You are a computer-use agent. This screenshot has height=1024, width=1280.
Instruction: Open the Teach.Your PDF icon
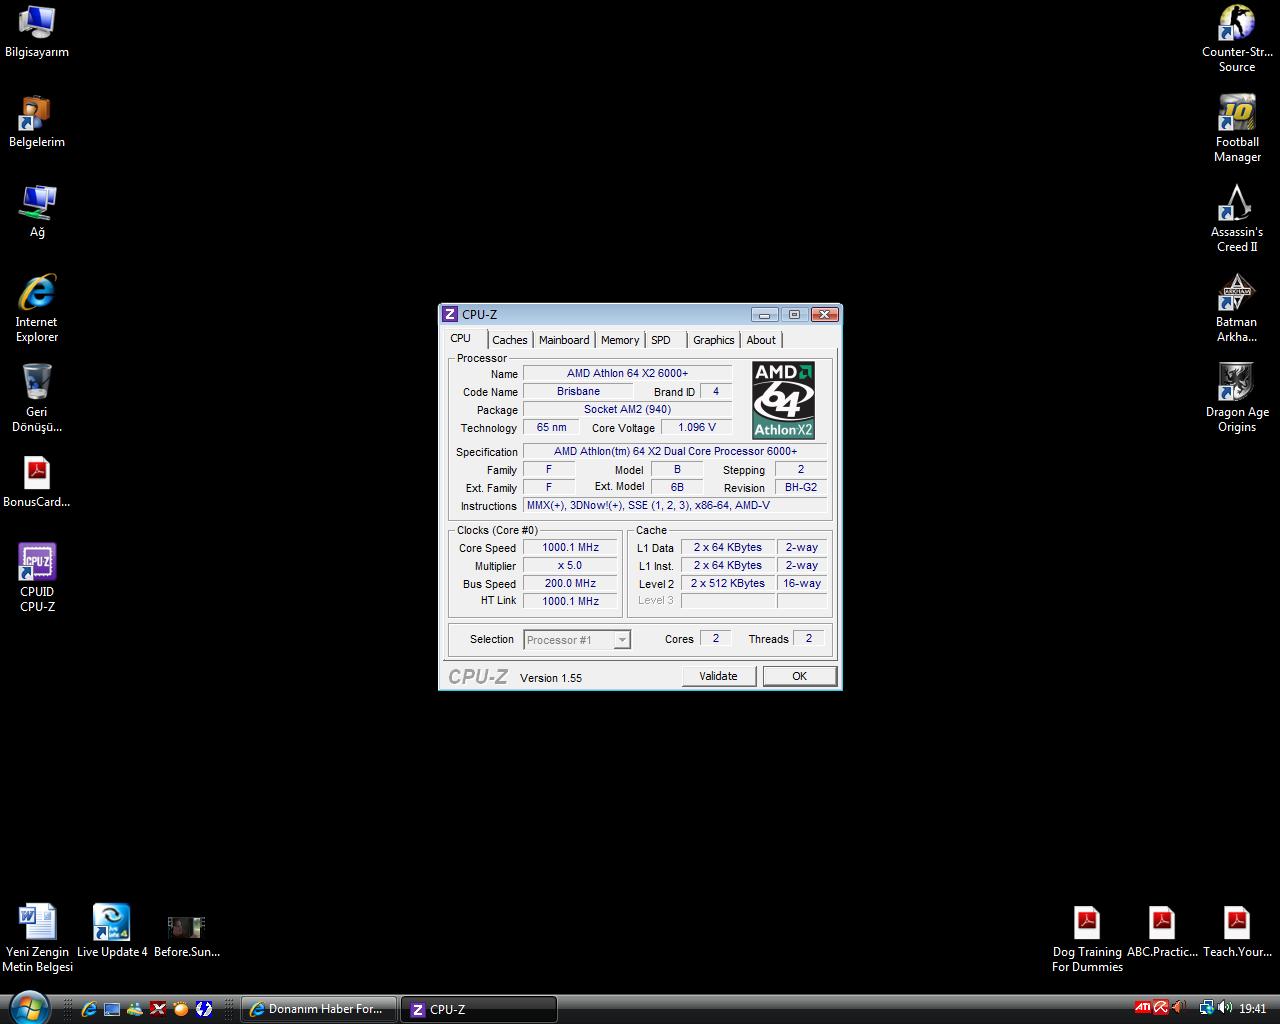1237,932
